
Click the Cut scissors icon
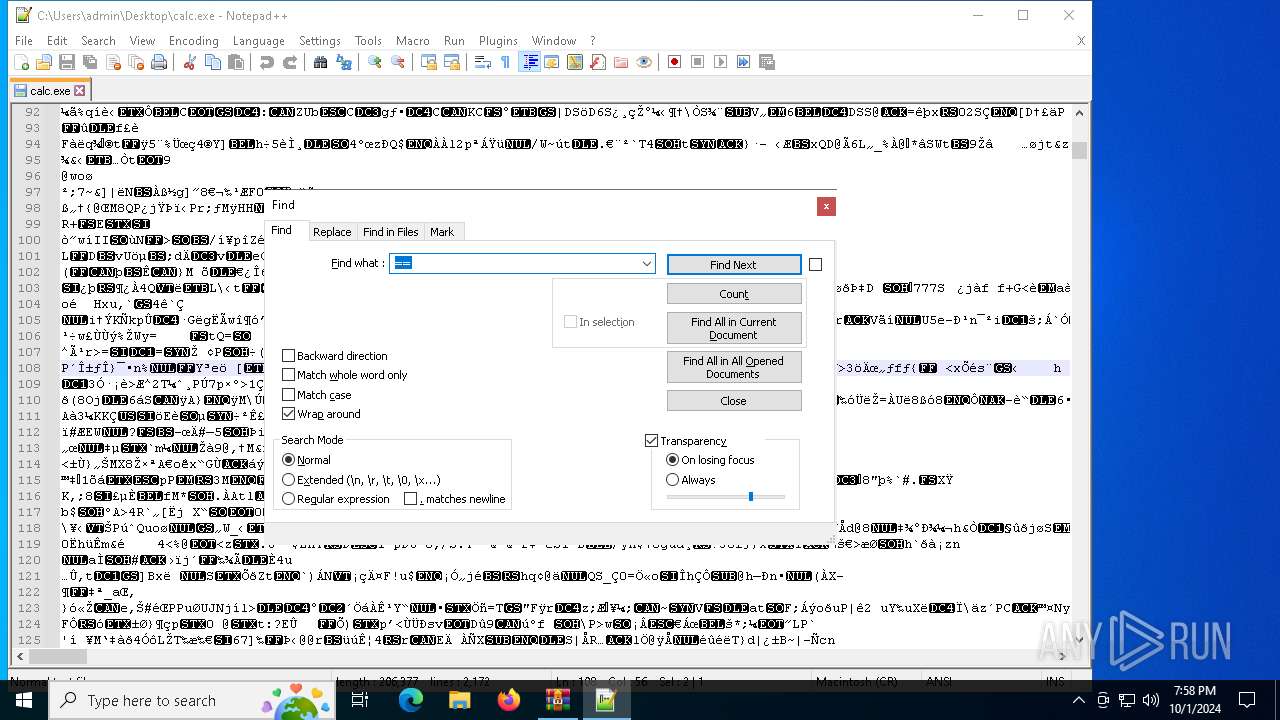(189, 62)
